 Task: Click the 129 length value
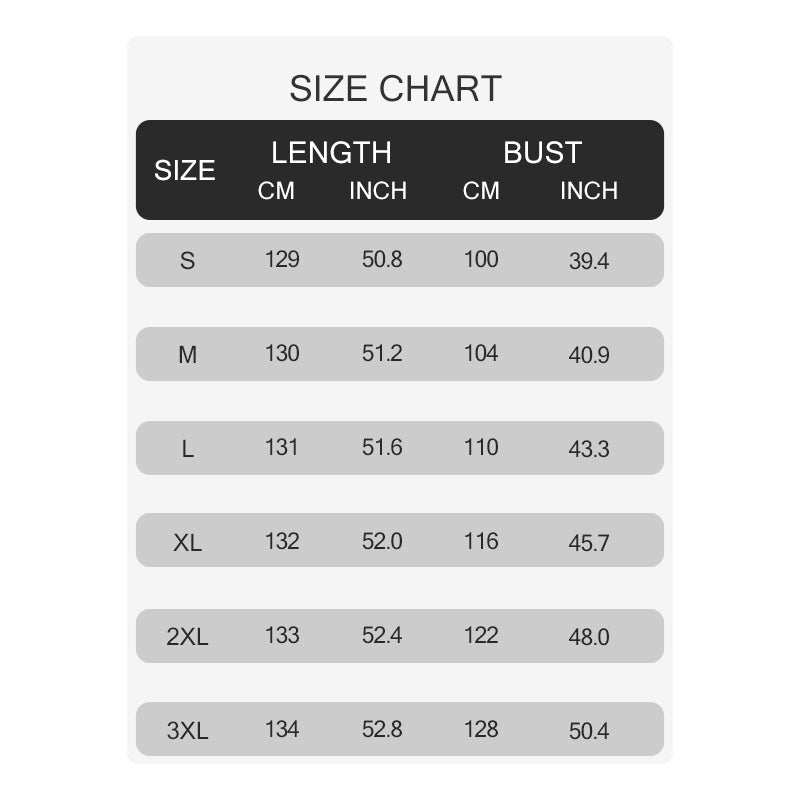point(282,259)
